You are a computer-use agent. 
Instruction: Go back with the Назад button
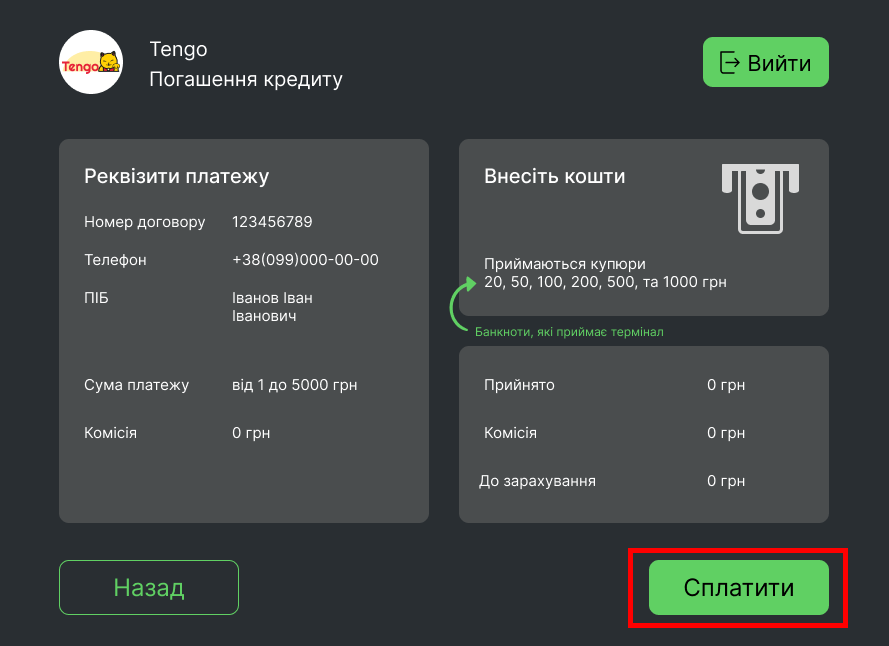pyautogui.click(x=149, y=587)
